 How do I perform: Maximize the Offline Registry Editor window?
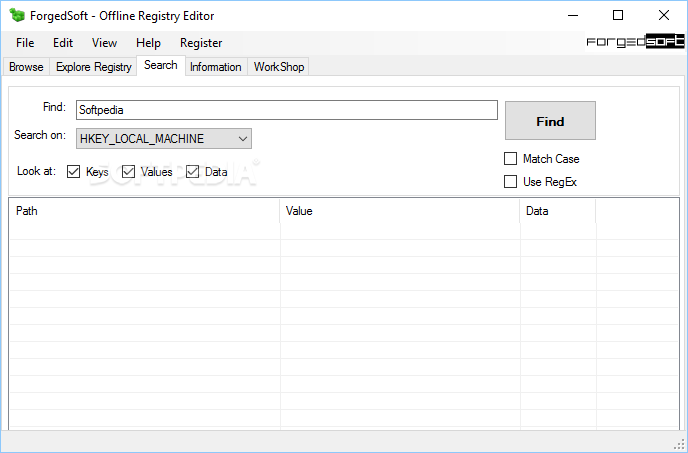click(618, 15)
